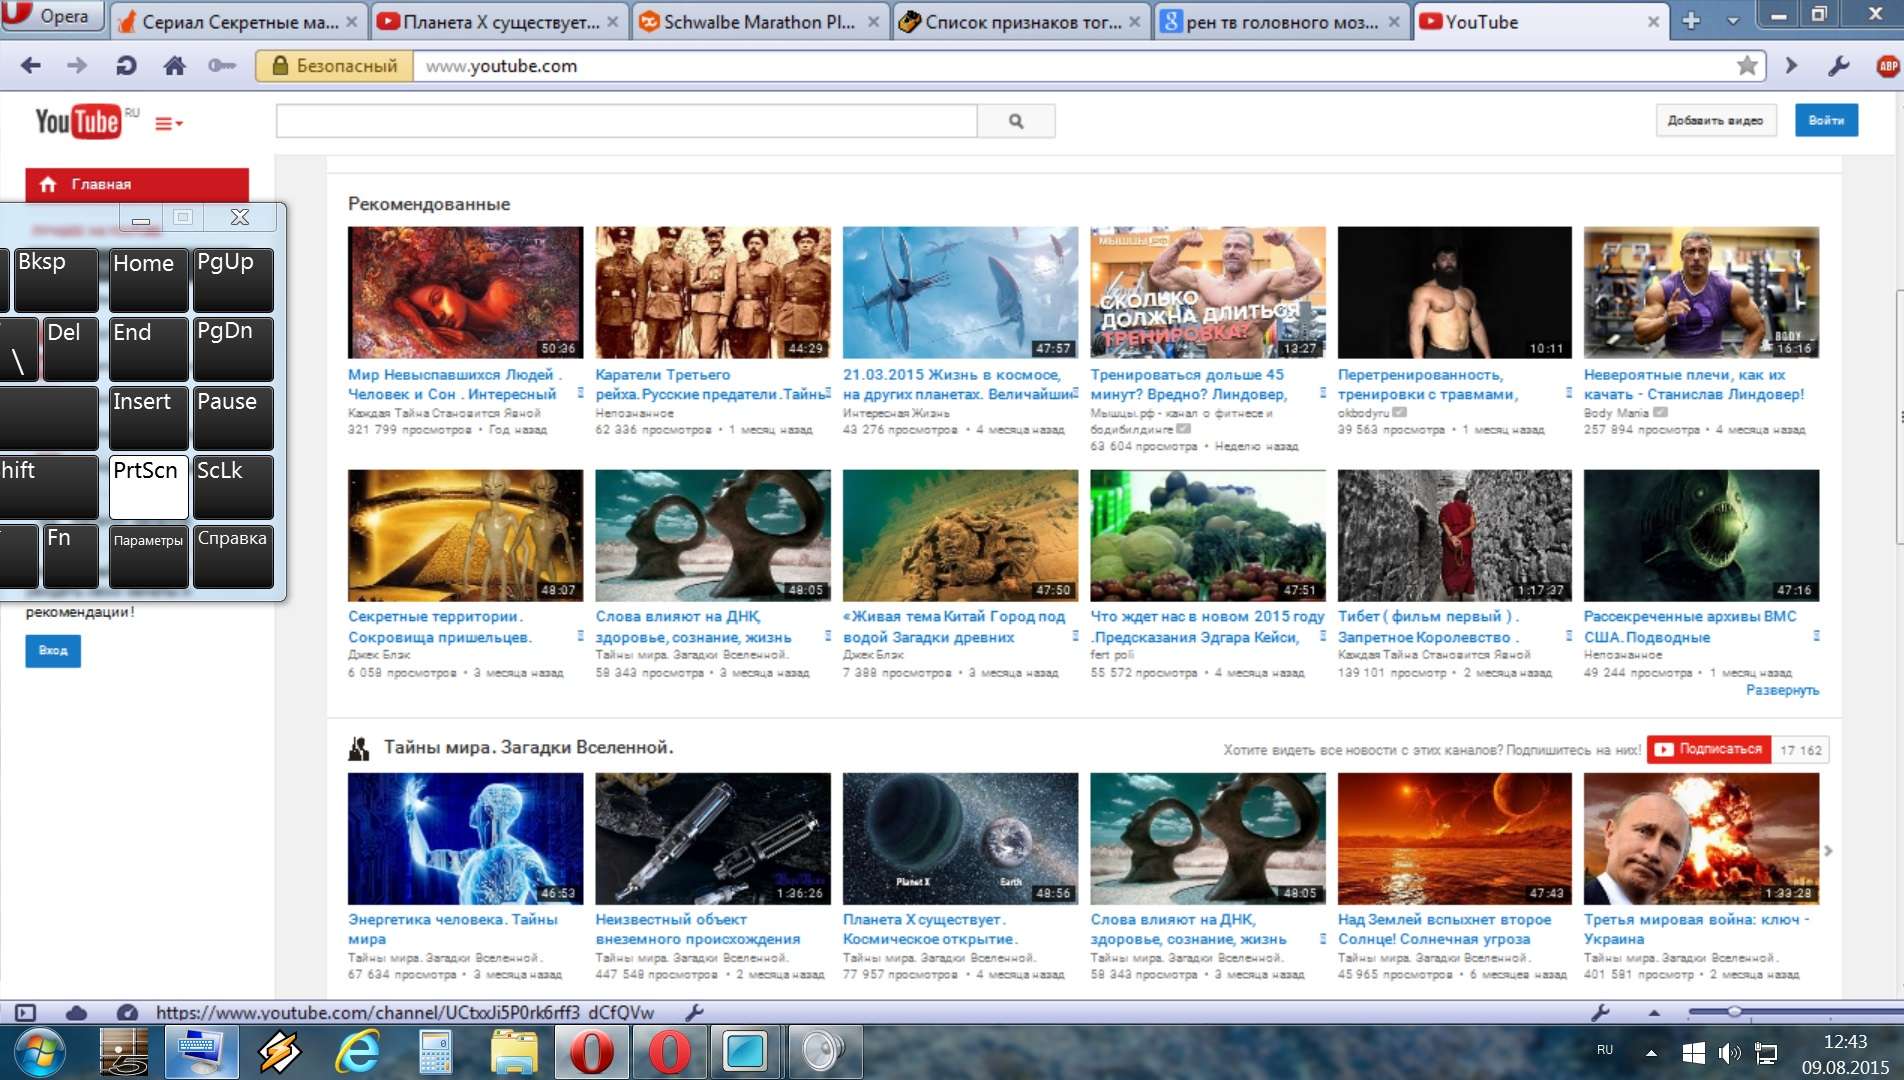The image size is (1904, 1080).
Task: Click the YouTube search magnifier button
Action: pos(1015,121)
